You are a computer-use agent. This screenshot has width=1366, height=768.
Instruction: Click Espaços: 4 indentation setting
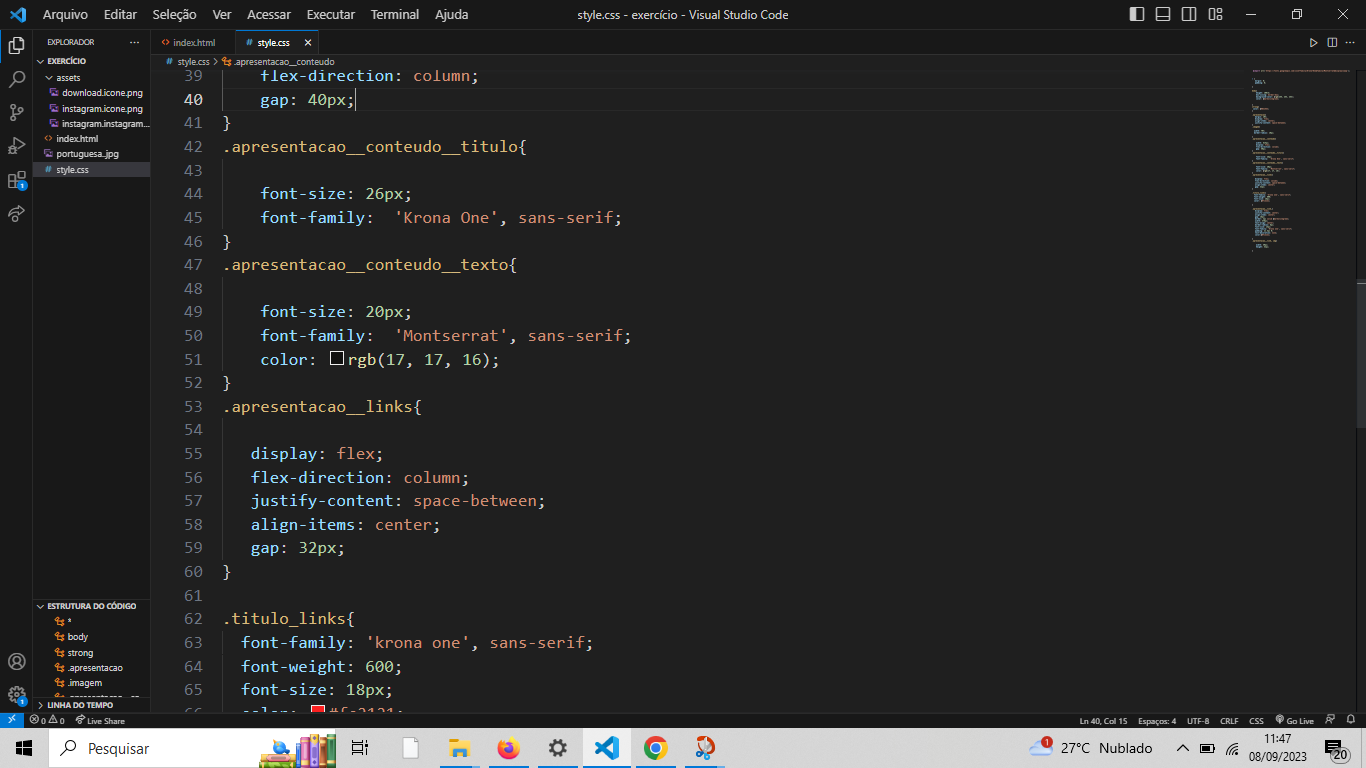[x=1157, y=720]
